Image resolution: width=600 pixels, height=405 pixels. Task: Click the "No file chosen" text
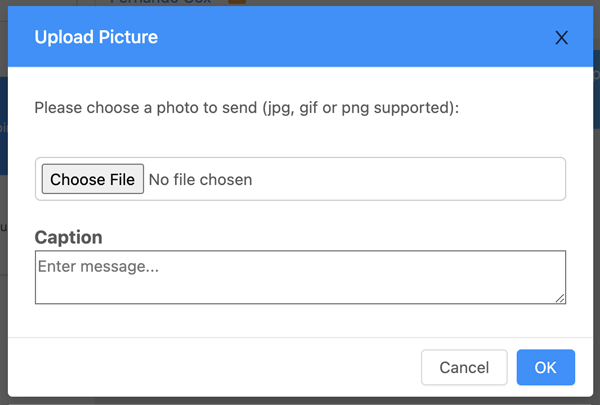[200, 180]
